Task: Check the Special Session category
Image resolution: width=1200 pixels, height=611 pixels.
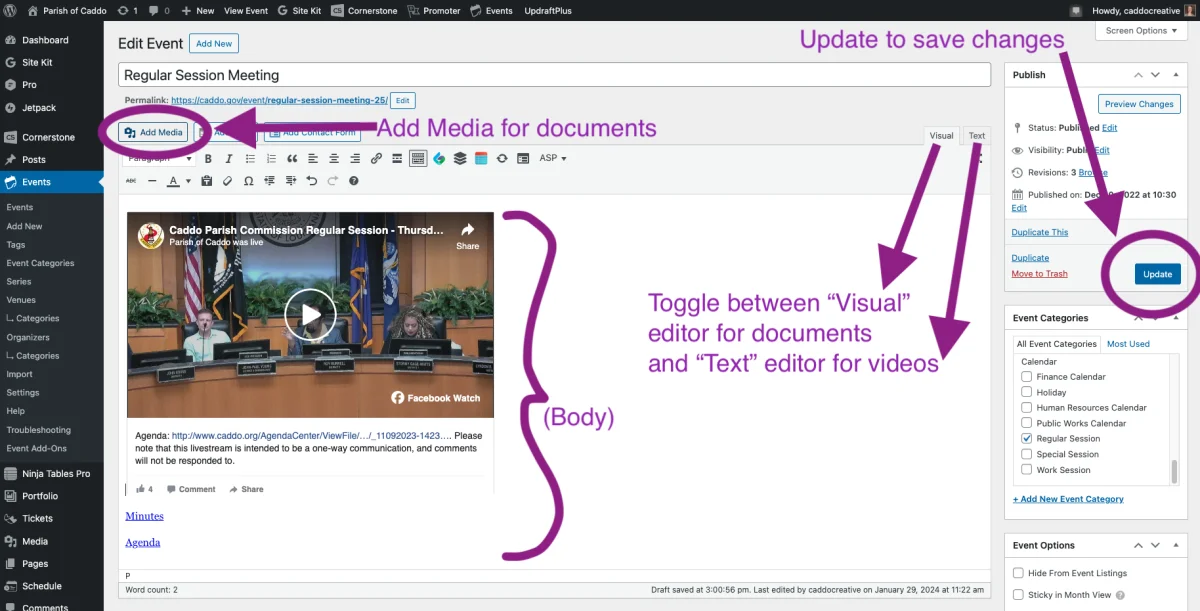Action: pos(1026,454)
